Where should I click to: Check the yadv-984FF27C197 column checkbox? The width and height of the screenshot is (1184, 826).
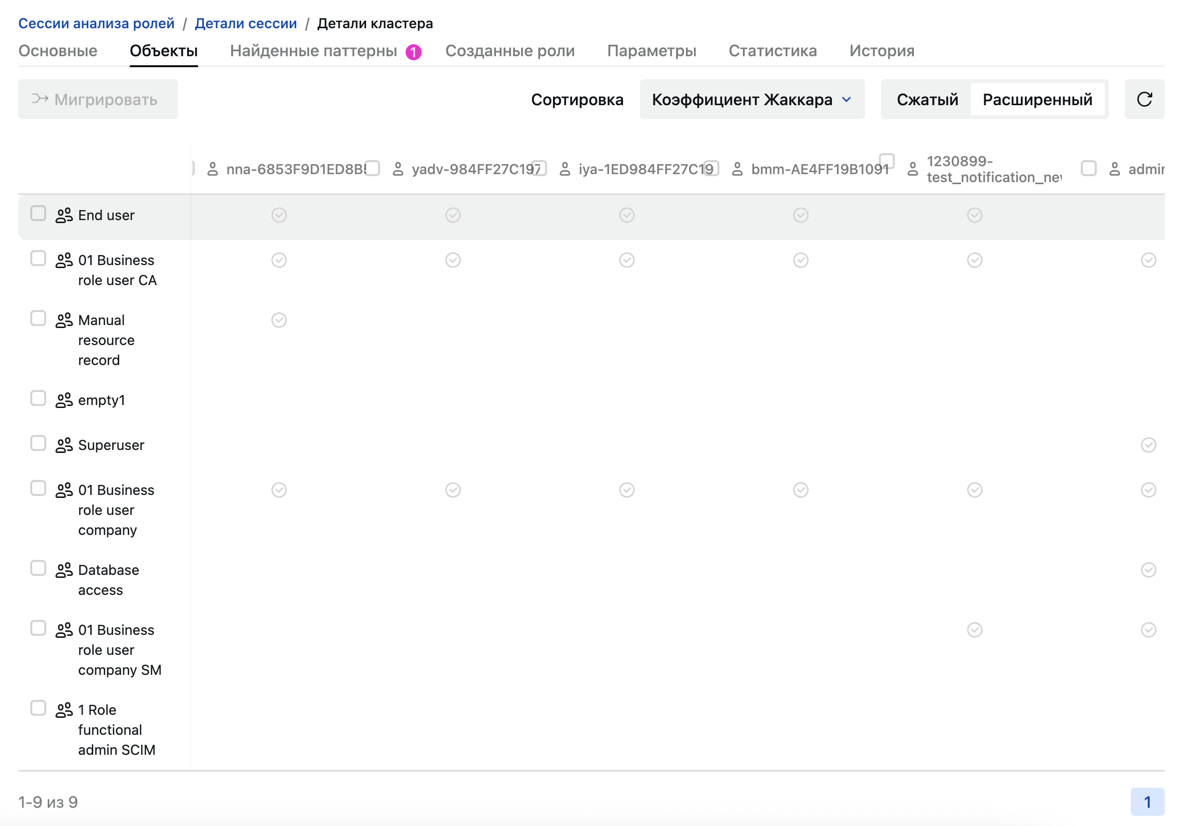click(372, 168)
